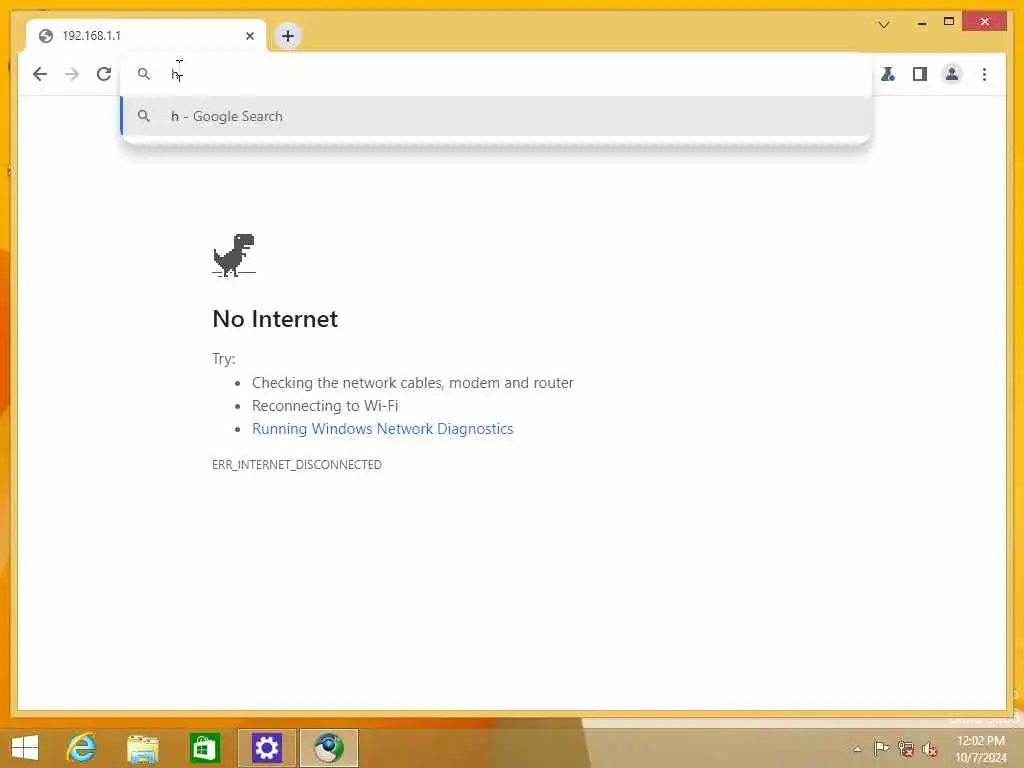The image size is (1024, 768).
Task: Toggle the side panel icon
Action: point(920,74)
